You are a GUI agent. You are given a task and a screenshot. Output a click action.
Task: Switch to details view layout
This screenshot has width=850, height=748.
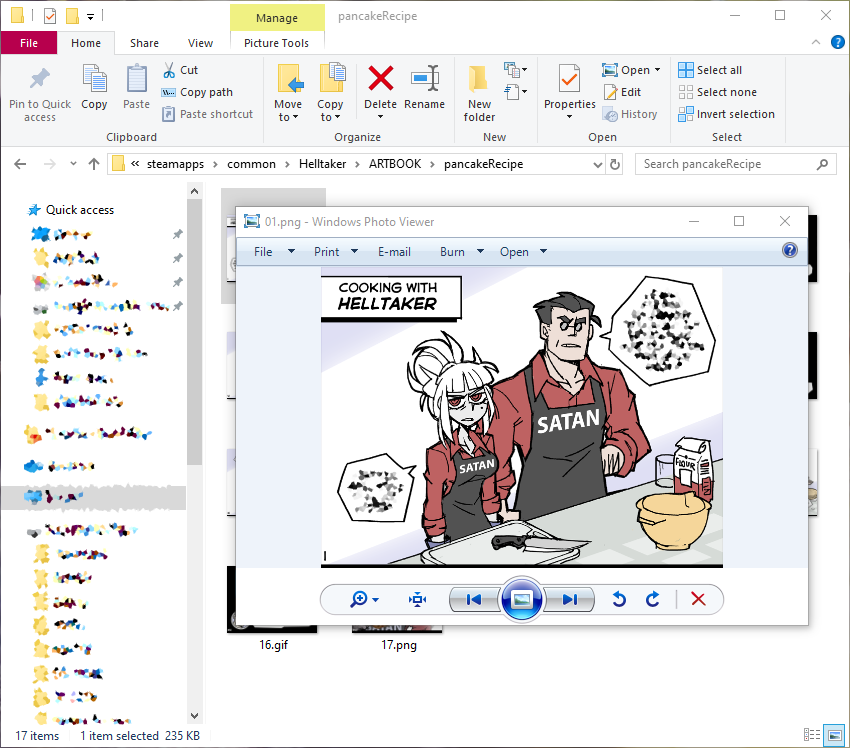[812, 735]
